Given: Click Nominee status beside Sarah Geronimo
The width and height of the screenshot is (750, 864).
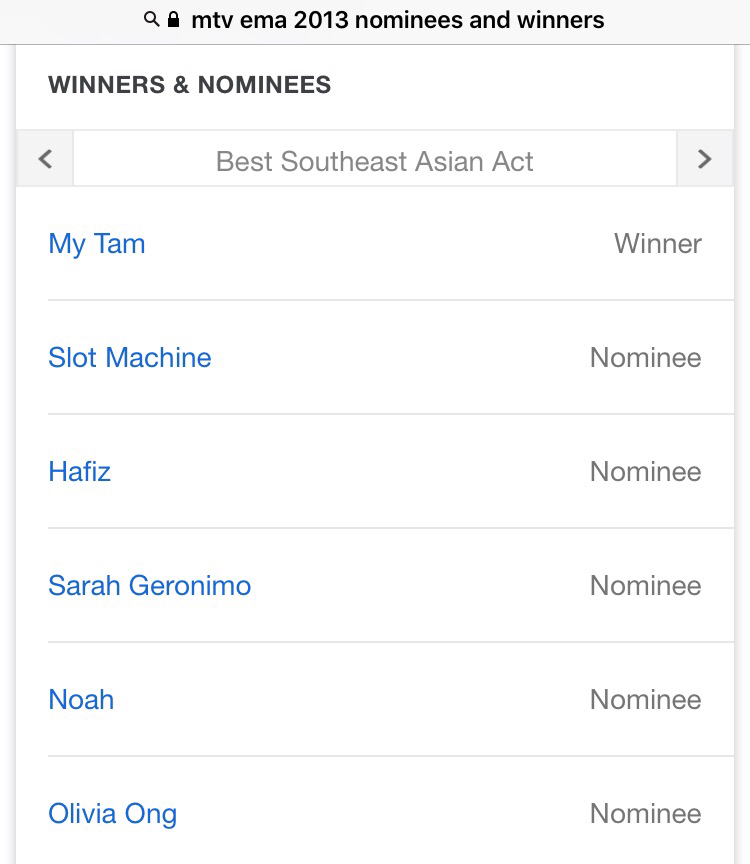Looking at the screenshot, I should (645, 586).
